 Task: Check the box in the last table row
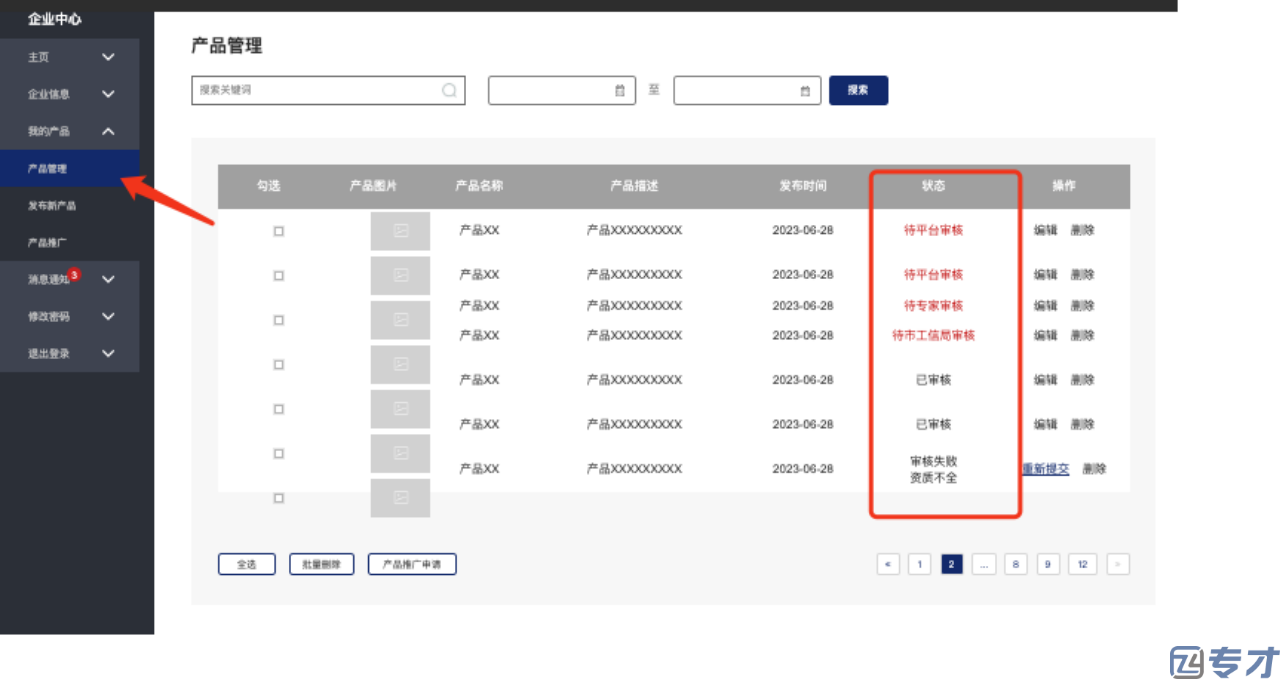(x=279, y=498)
